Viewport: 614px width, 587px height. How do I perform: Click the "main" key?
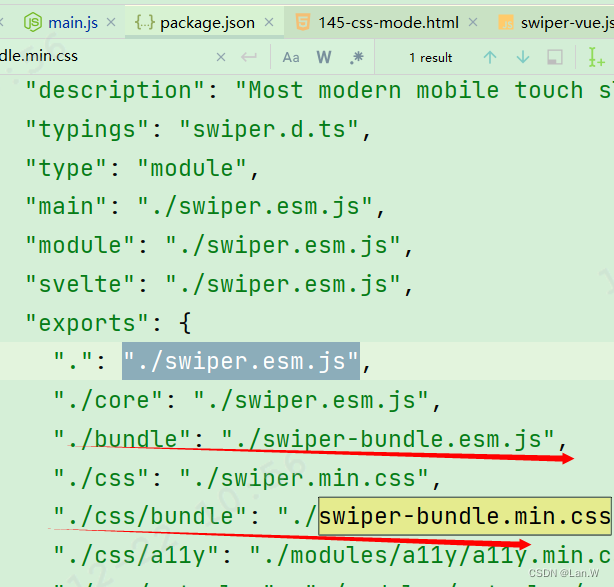coord(66,206)
